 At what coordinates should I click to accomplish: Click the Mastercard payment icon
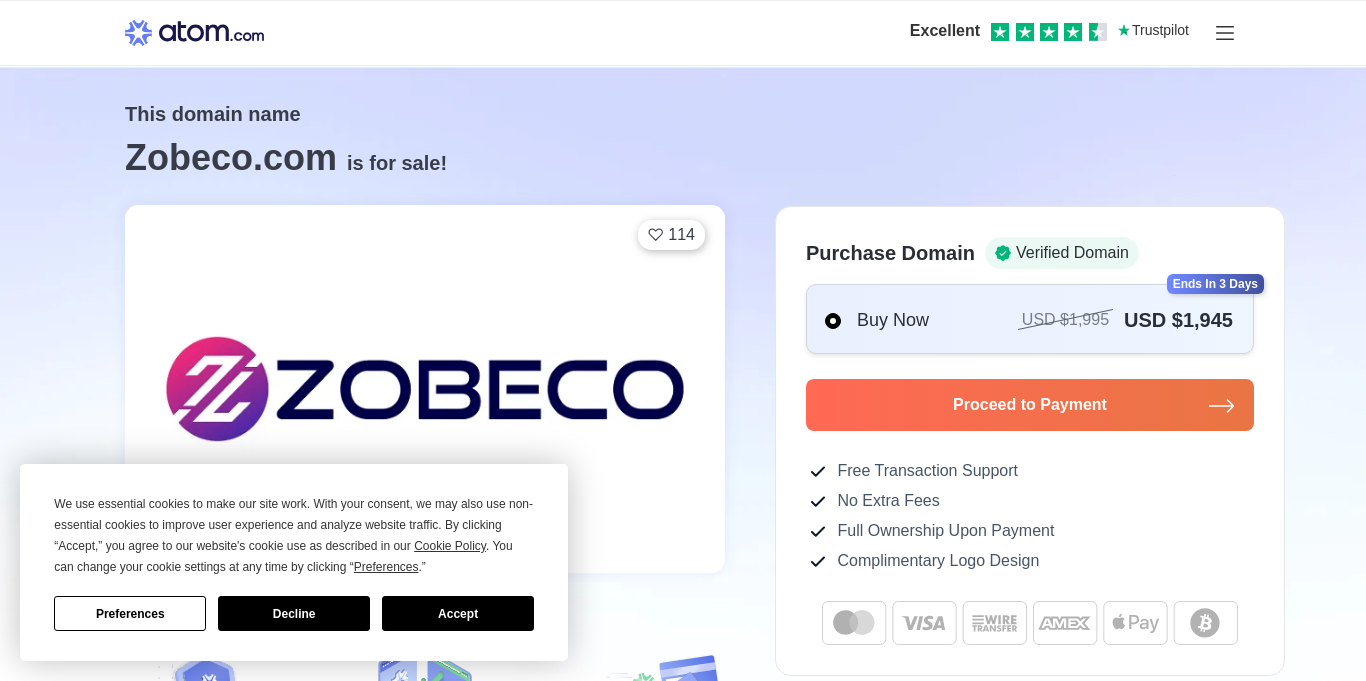click(x=854, y=623)
